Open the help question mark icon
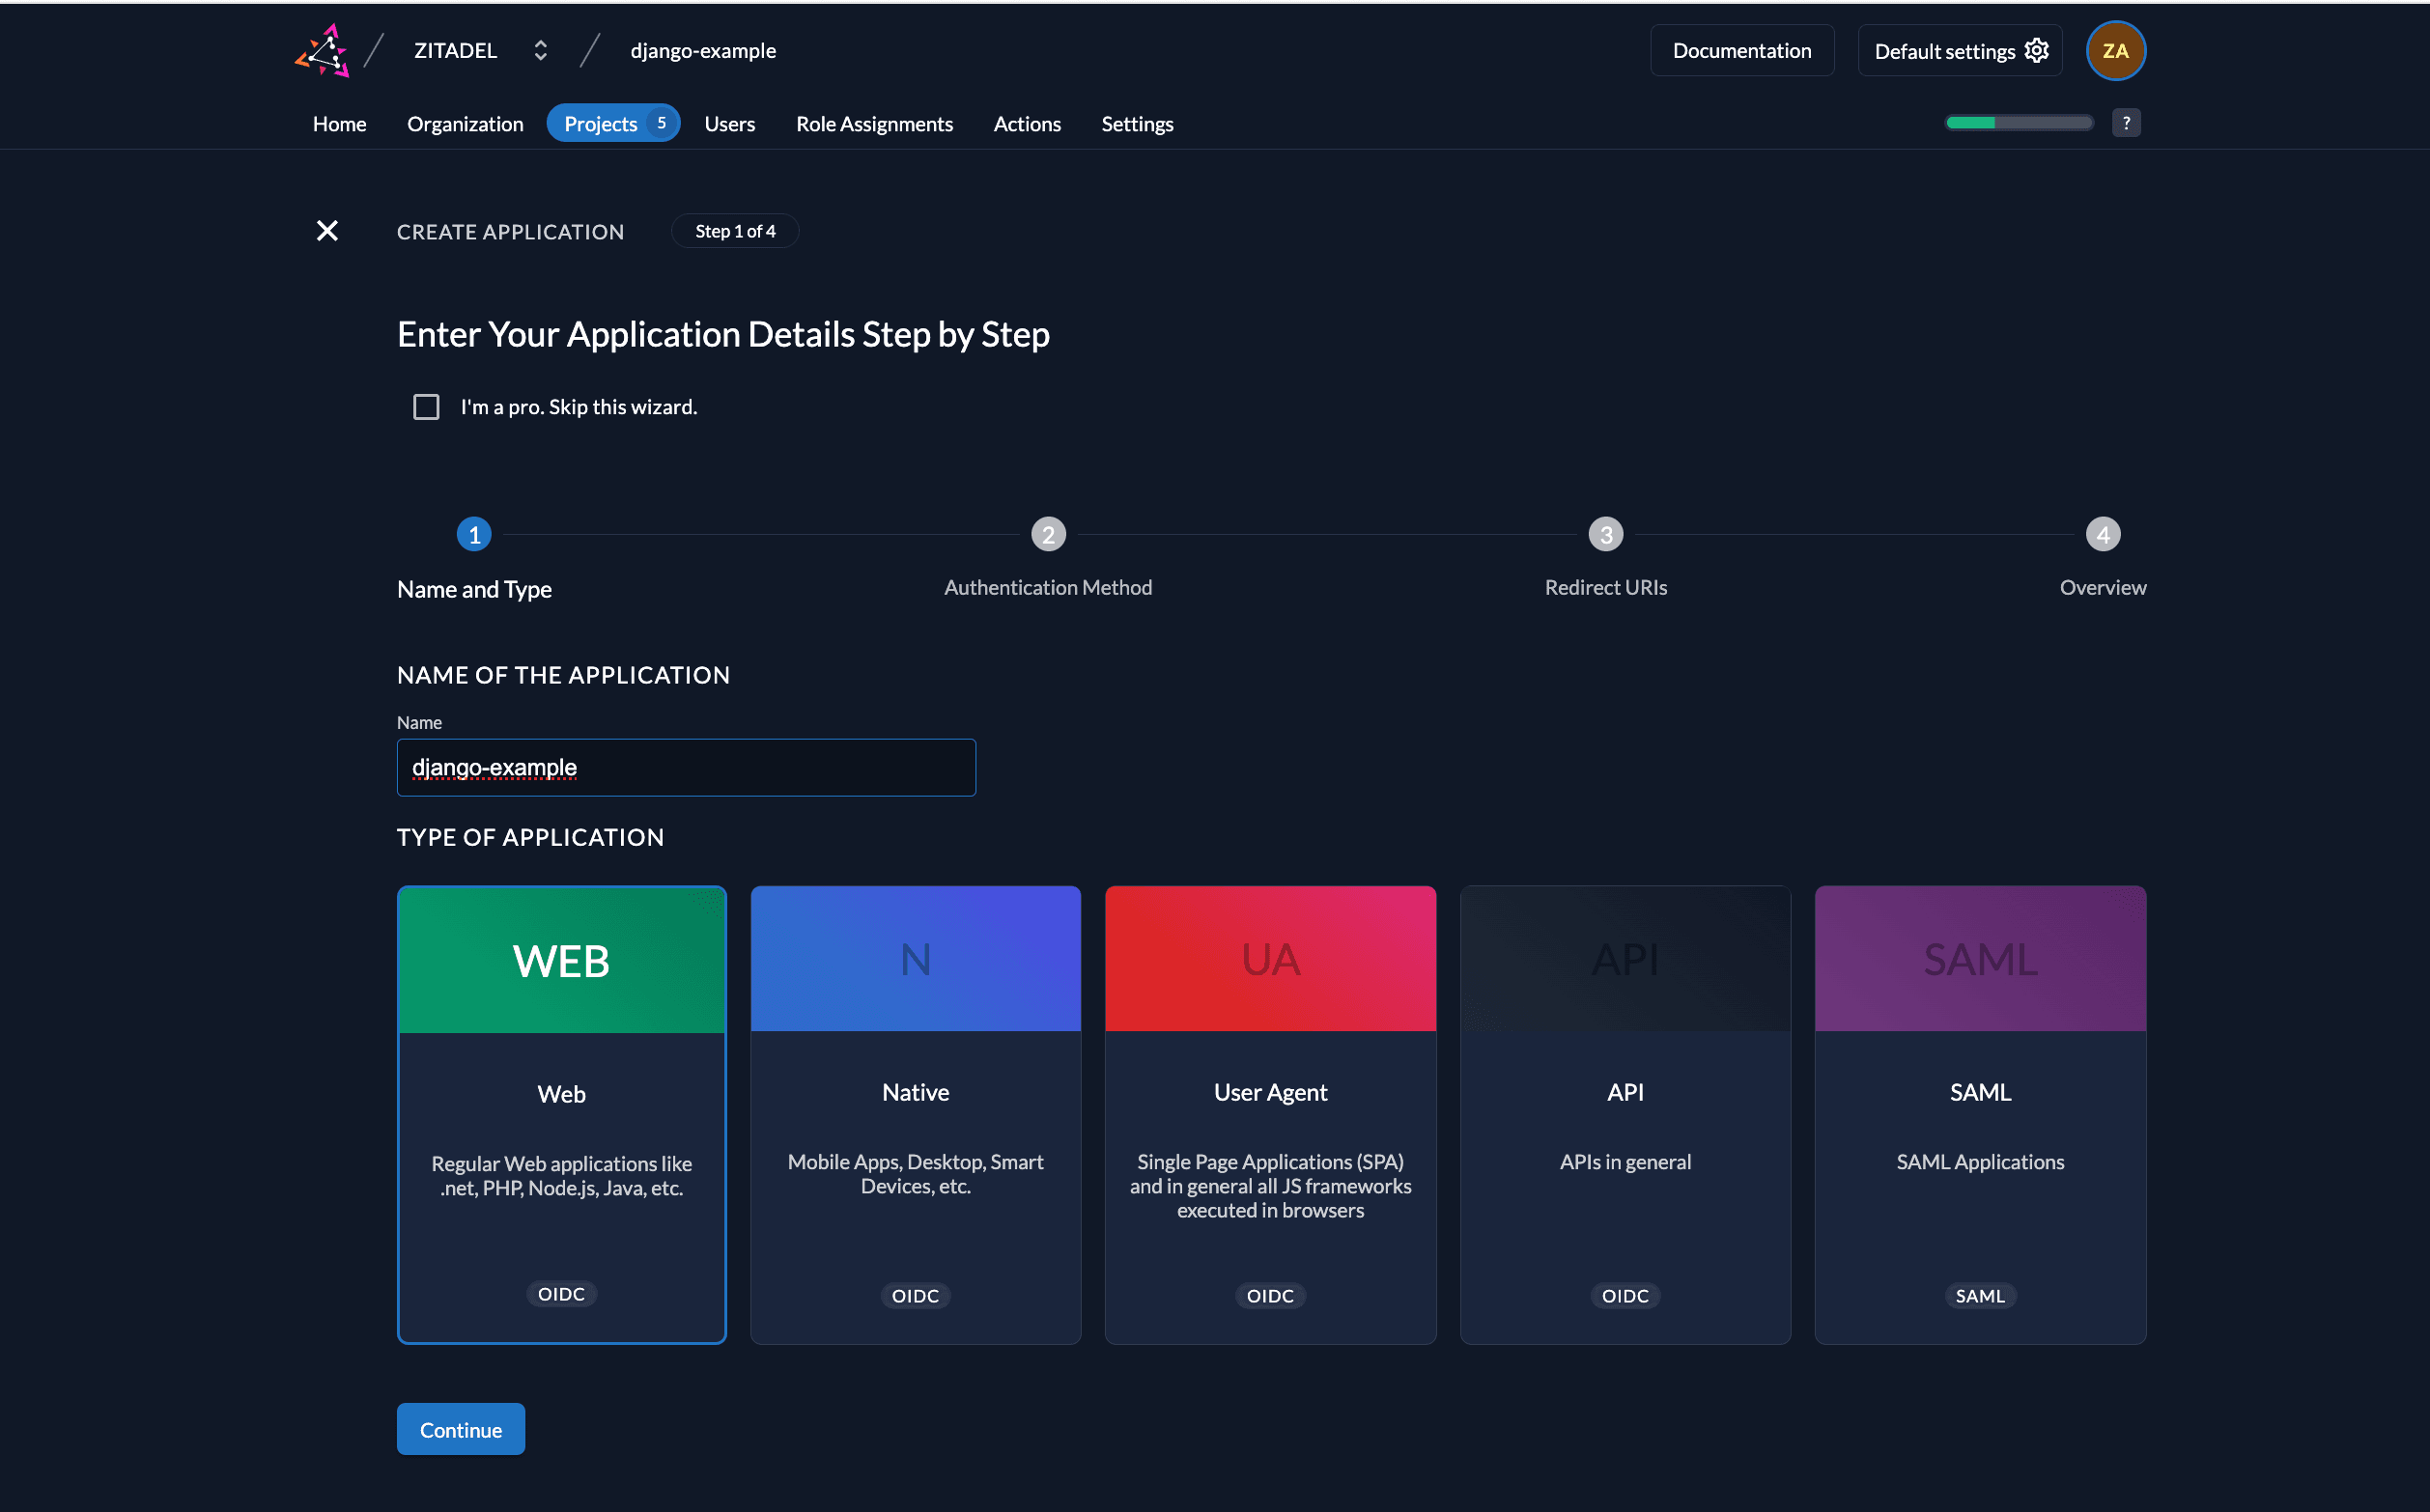2430x1512 pixels. 2127,122
